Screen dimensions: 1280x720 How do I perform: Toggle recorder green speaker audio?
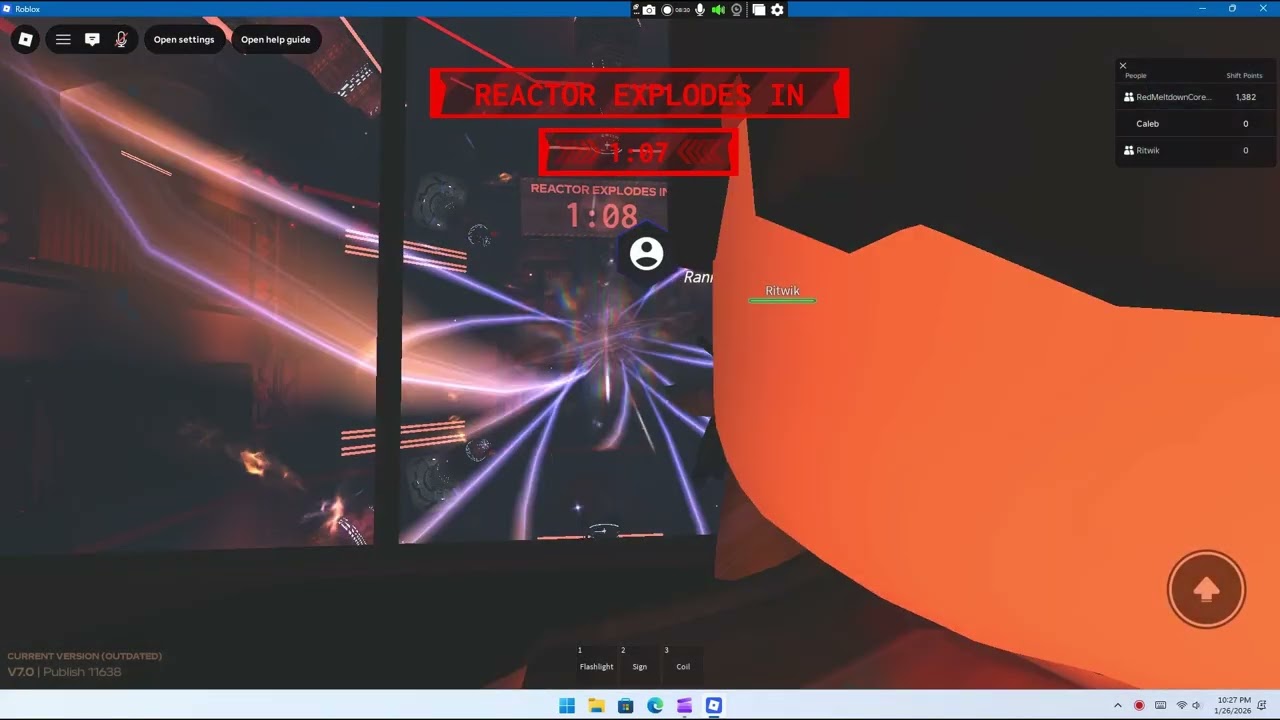click(718, 9)
